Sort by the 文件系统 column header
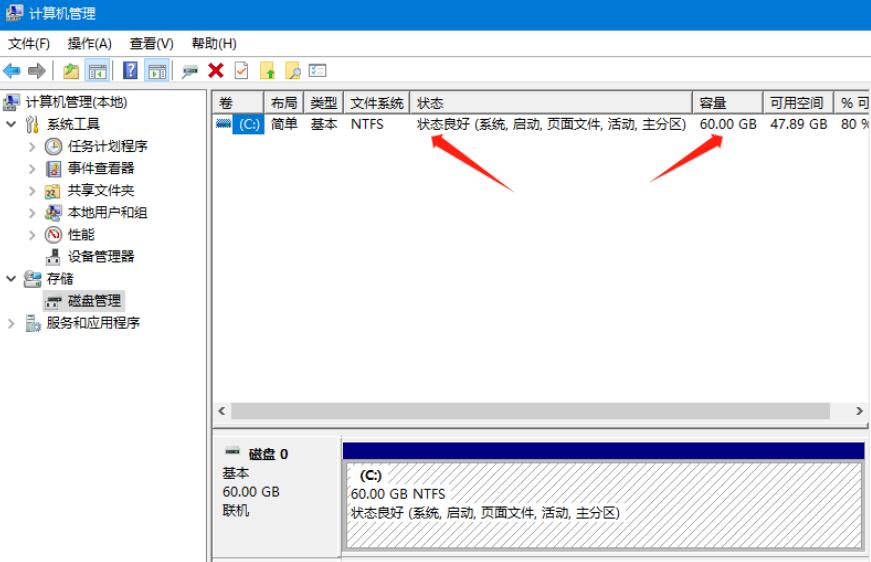Image resolution: width=871 pixels, height=562 pixels. 377,103
